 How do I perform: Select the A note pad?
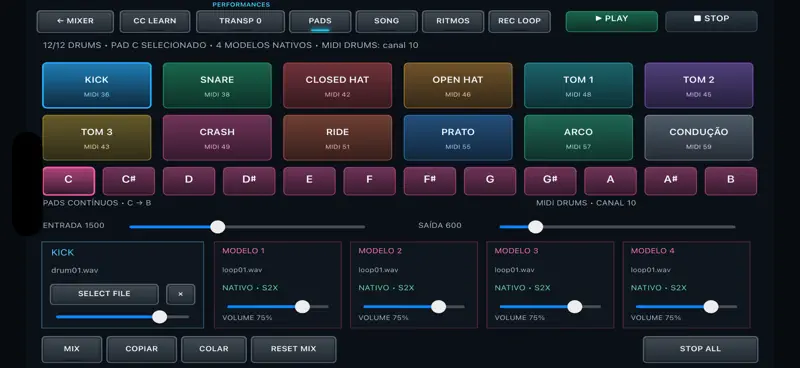coord(610,181)
